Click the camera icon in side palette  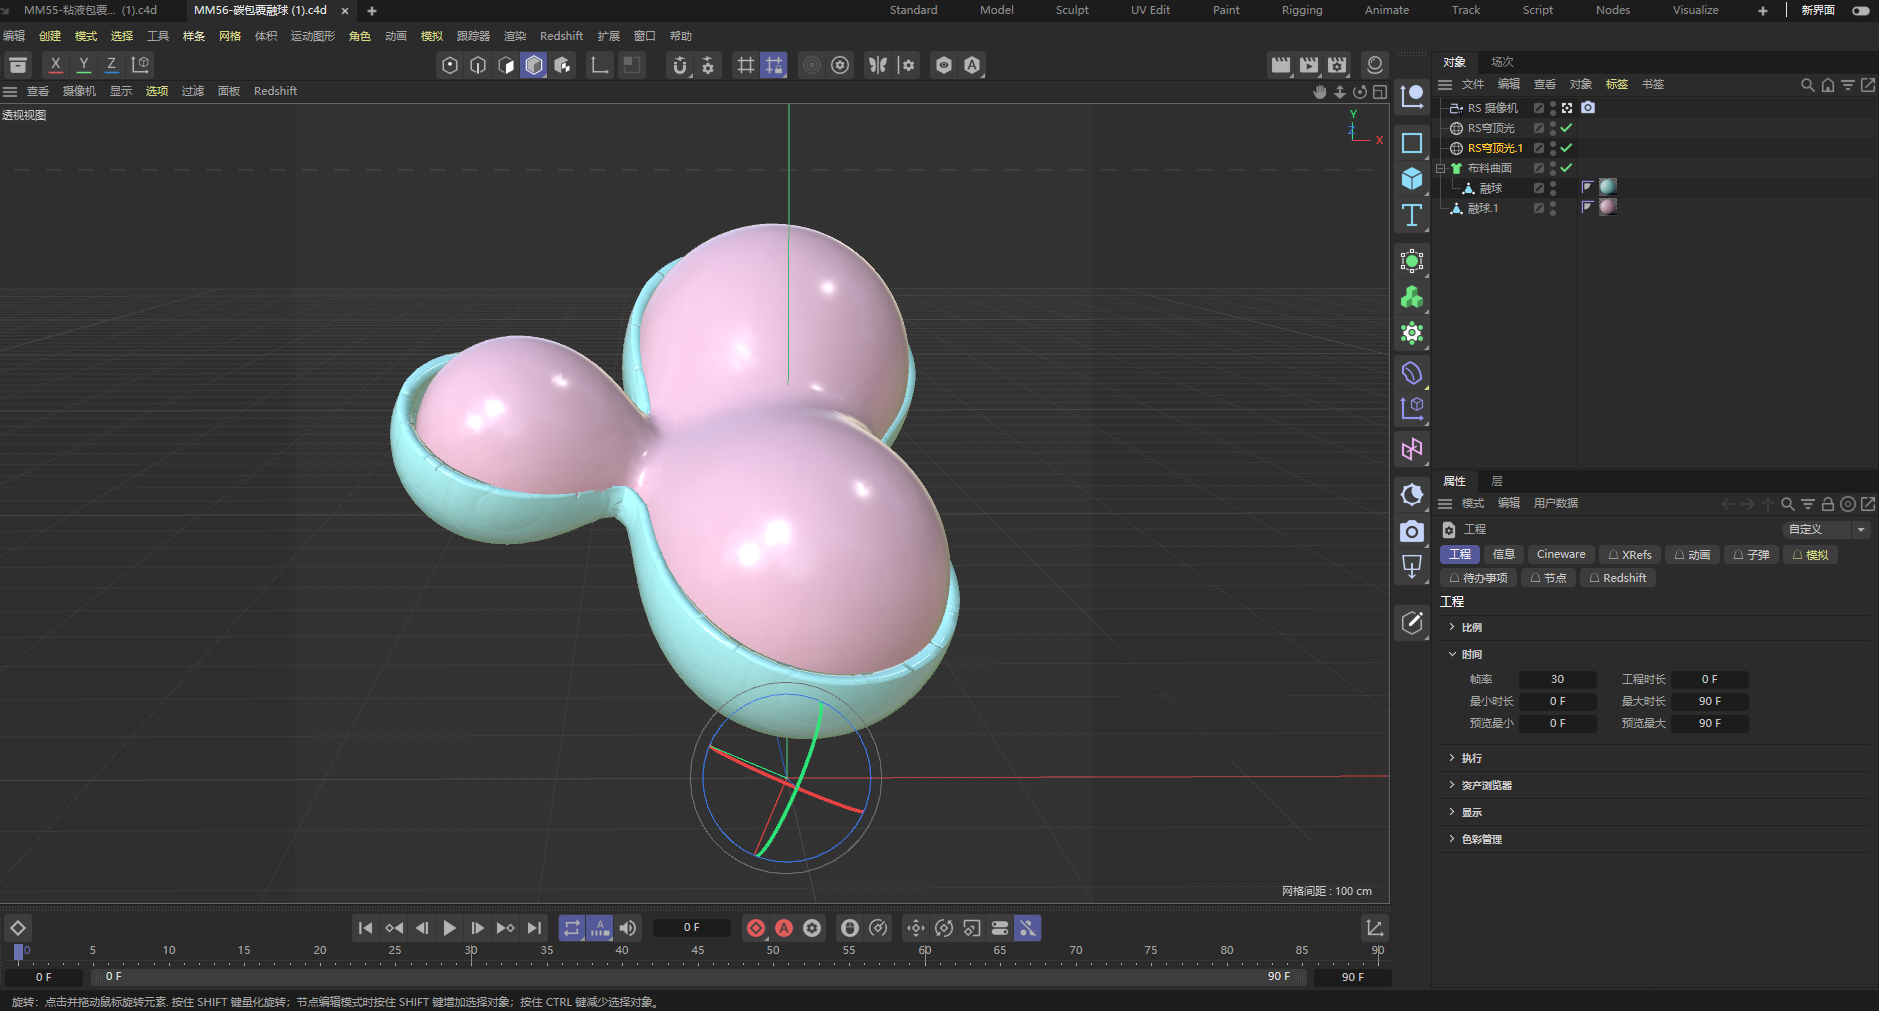[1412, 531]
